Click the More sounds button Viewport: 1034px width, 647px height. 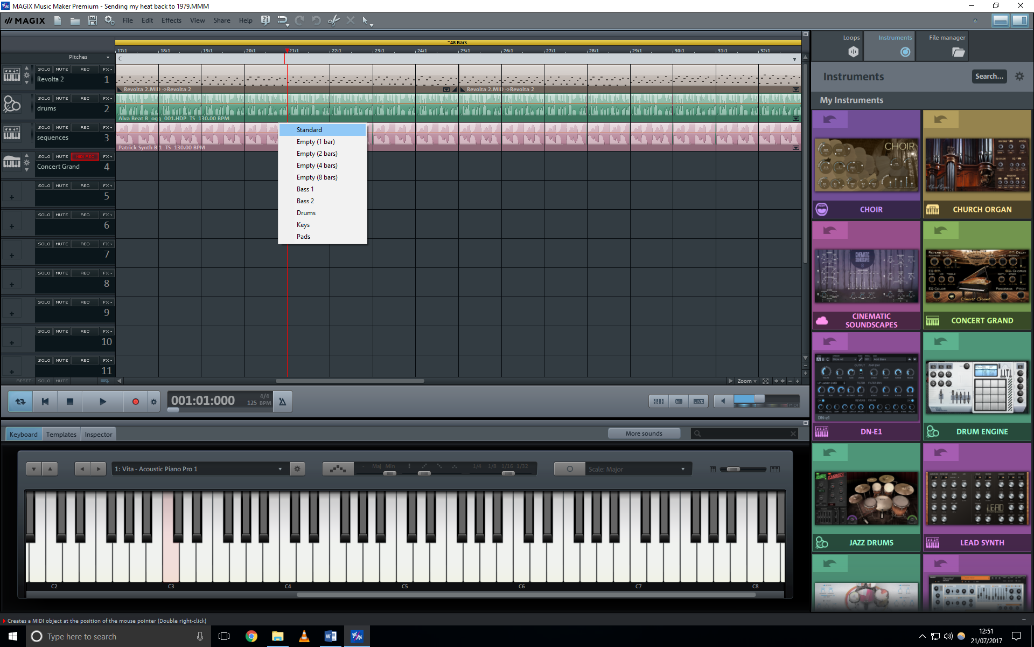click(x=645, y=433)
